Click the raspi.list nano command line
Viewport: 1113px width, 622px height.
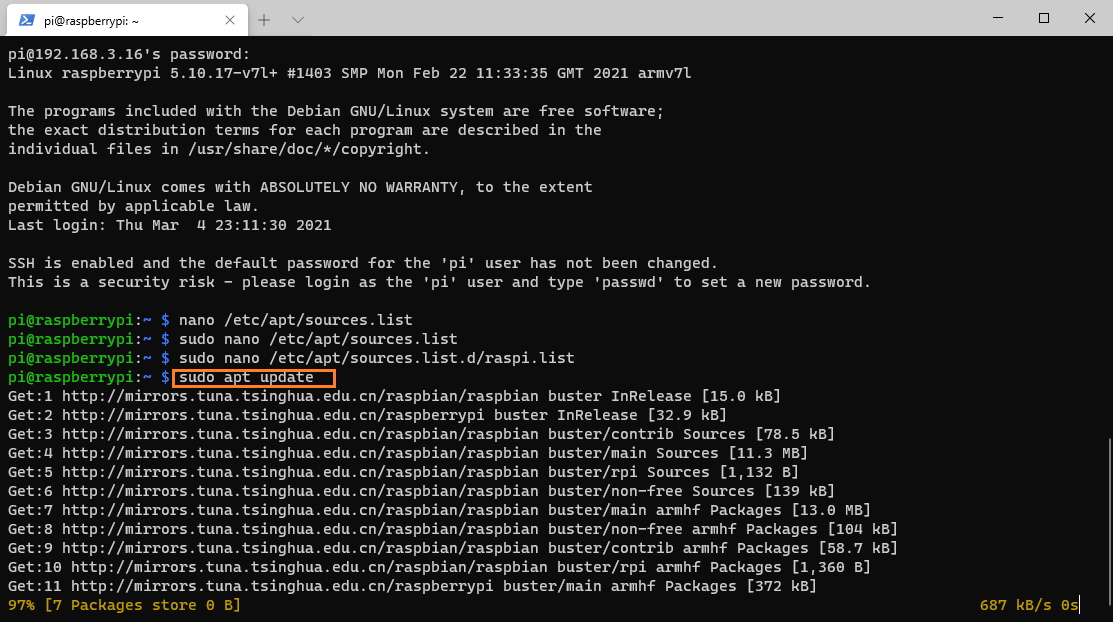pyautogui.click(x=376, y=358)
